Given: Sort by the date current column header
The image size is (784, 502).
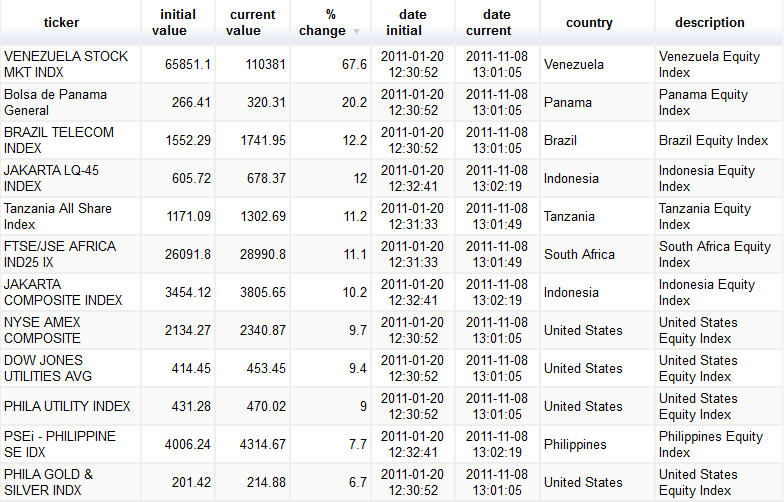Looking at the screenshot, I should pos(496,22).
